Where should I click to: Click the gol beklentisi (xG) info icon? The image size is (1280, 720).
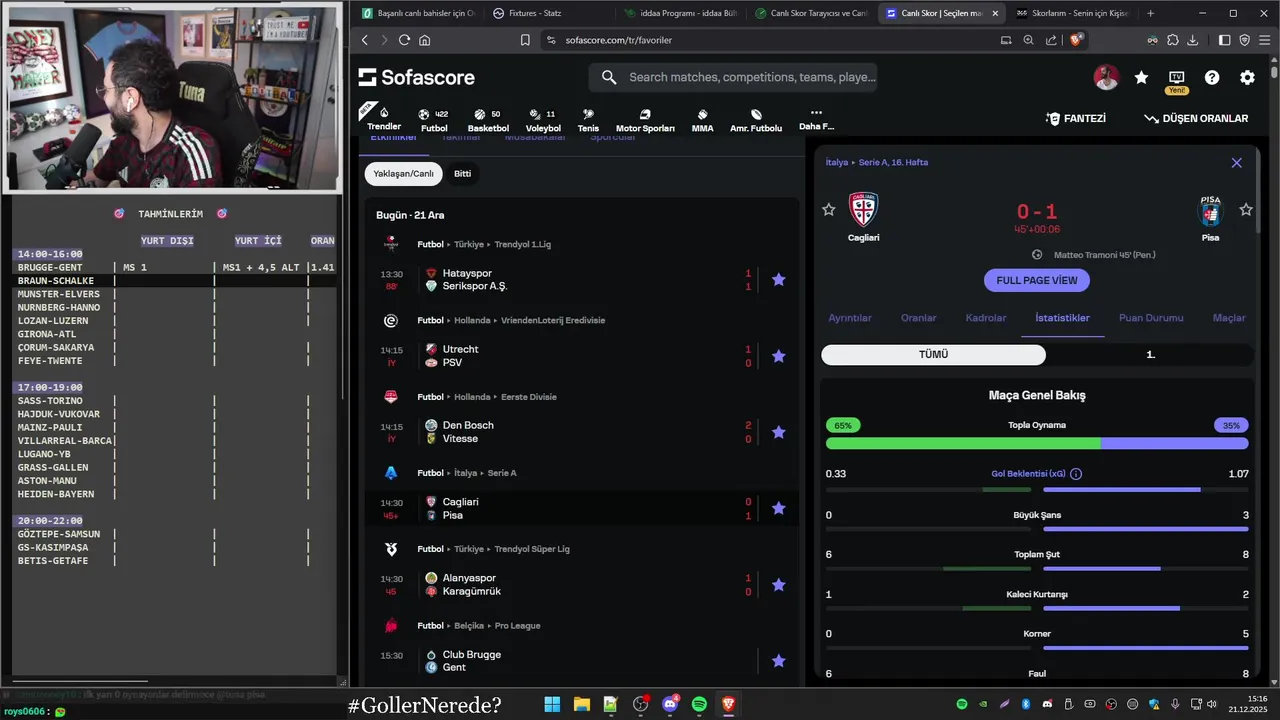(x=1076, y=474)
